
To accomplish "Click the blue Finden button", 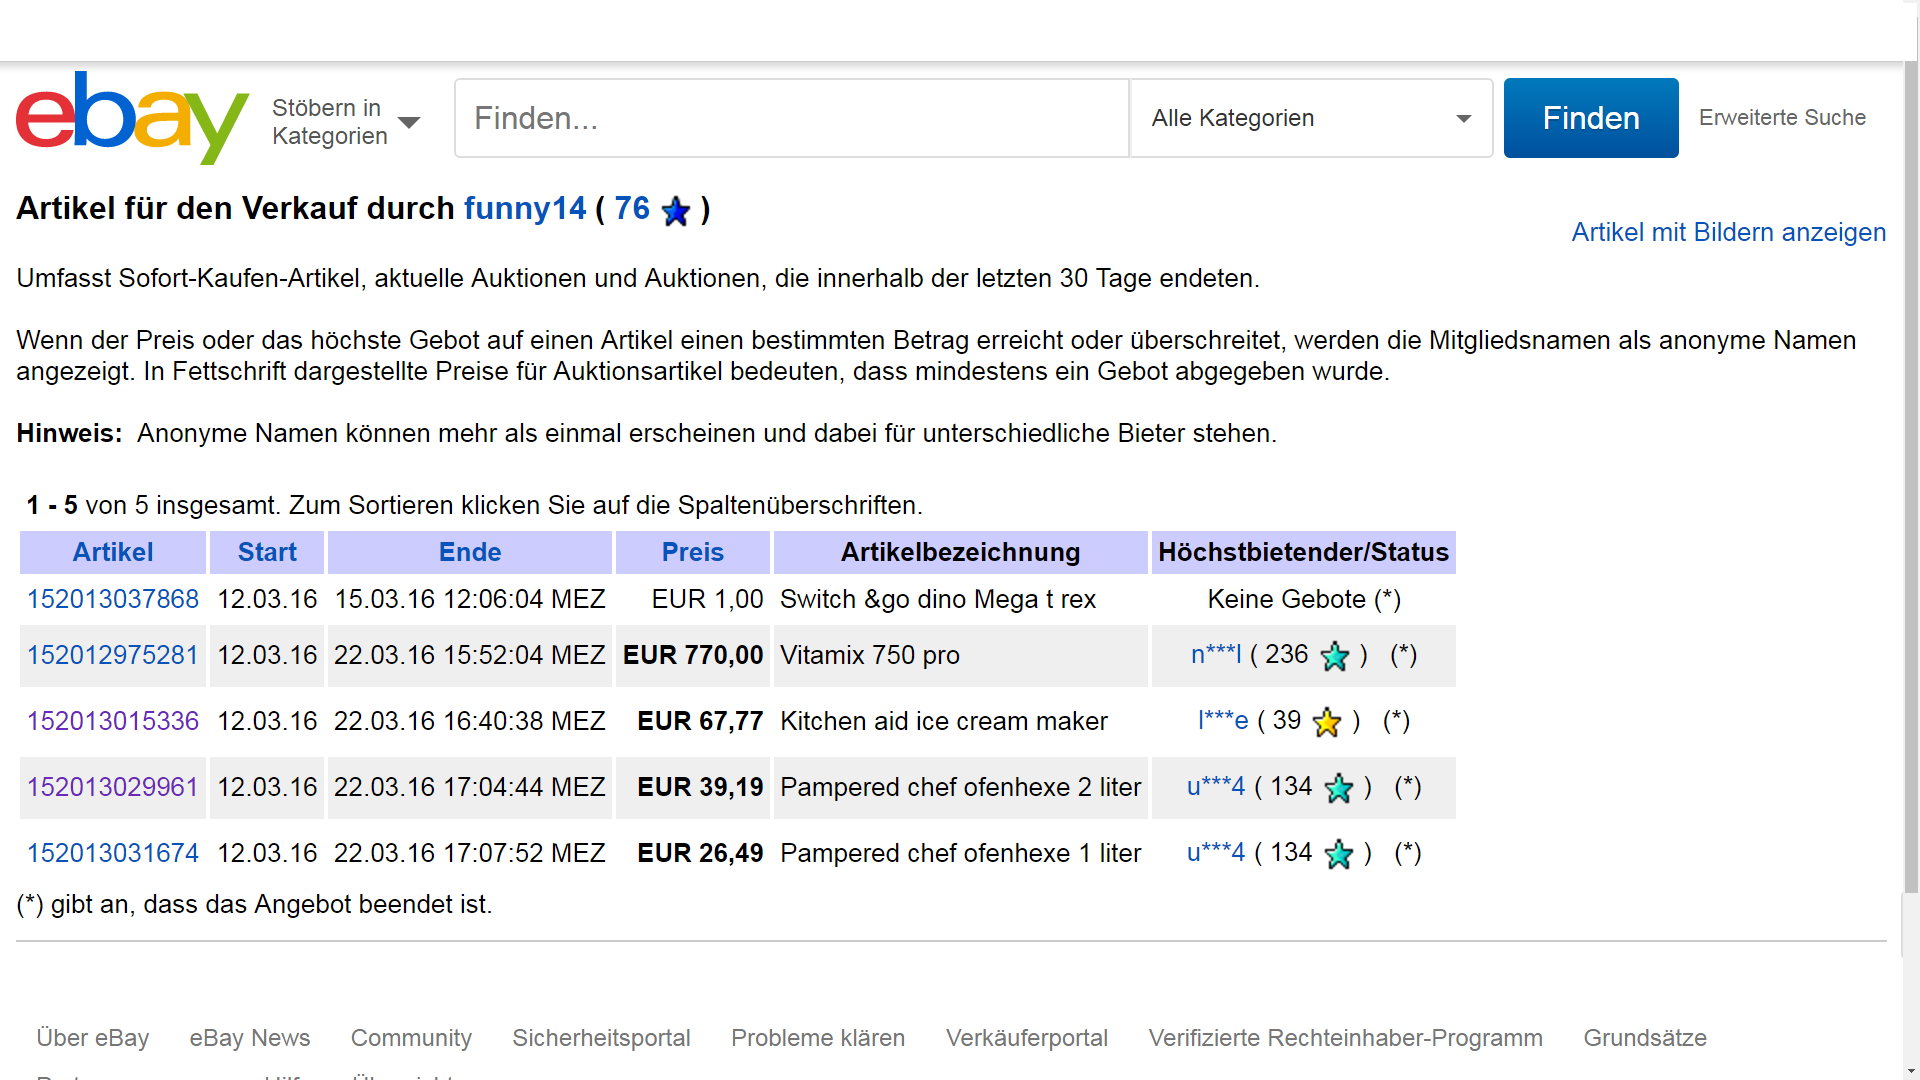I will 1591,118.
